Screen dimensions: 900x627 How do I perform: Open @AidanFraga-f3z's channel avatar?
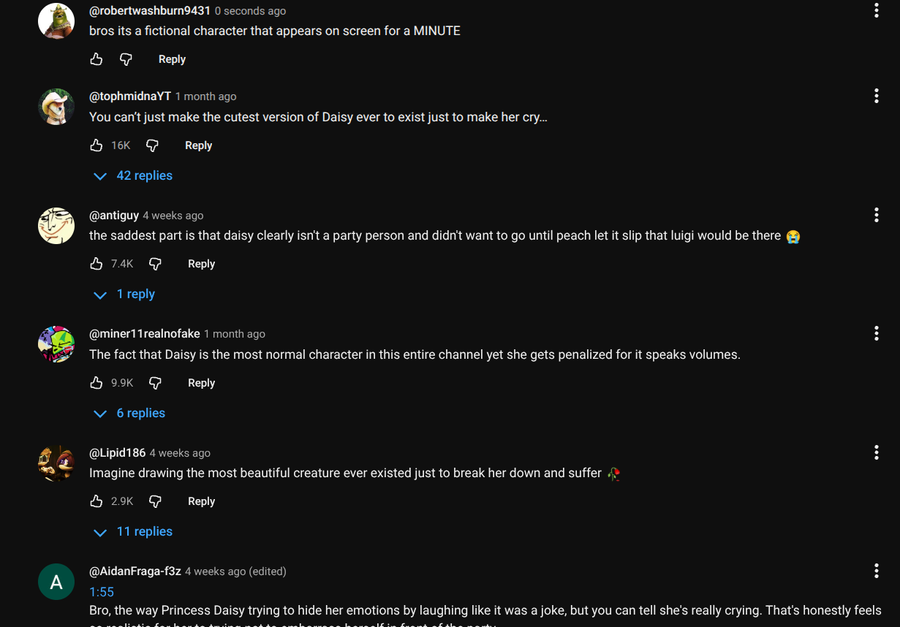coord(56,582)
